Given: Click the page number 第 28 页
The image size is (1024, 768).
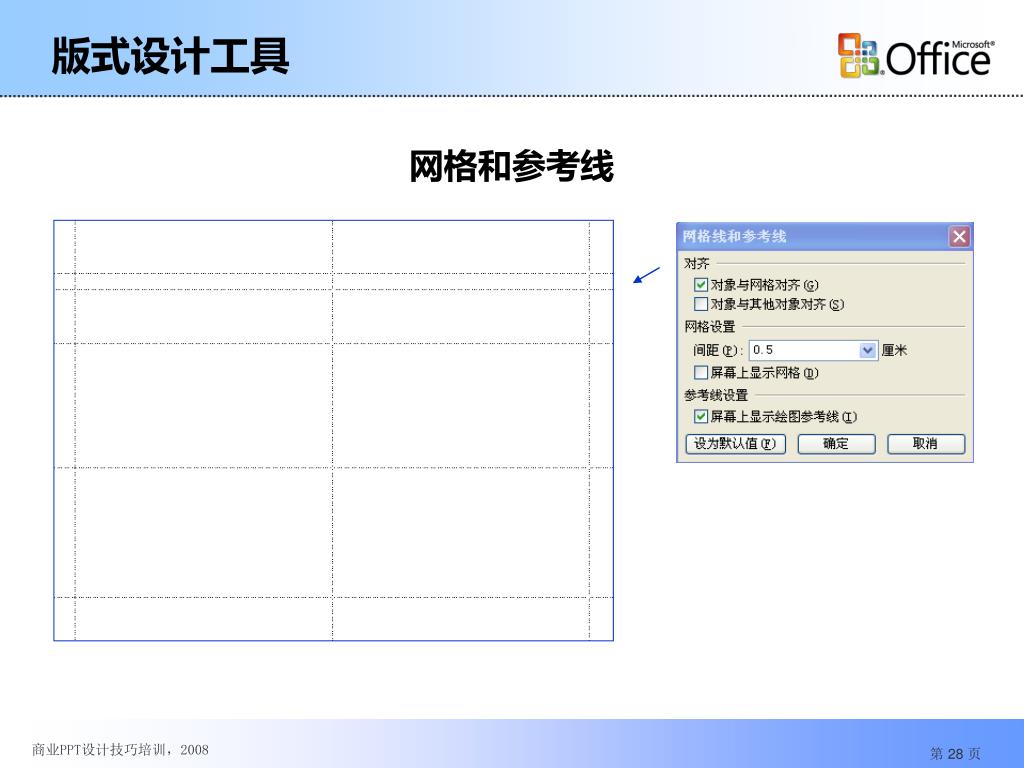Looking at the screenshot, I should pyautogui.click(x=955, y=754).
